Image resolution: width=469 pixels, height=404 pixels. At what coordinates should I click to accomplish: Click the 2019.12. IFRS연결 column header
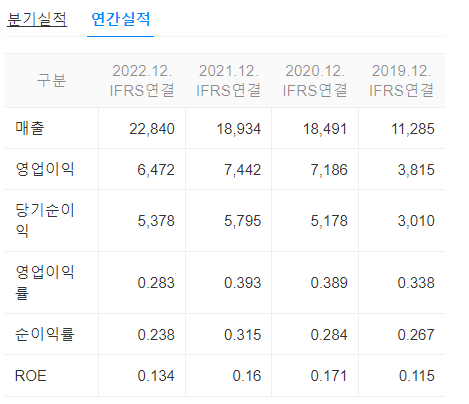tap(401, 81)
